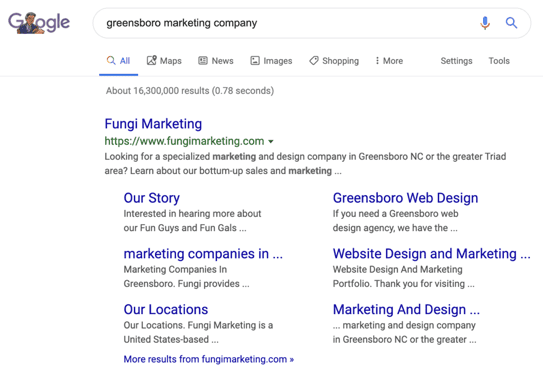Open the search Tools menu

499,61
